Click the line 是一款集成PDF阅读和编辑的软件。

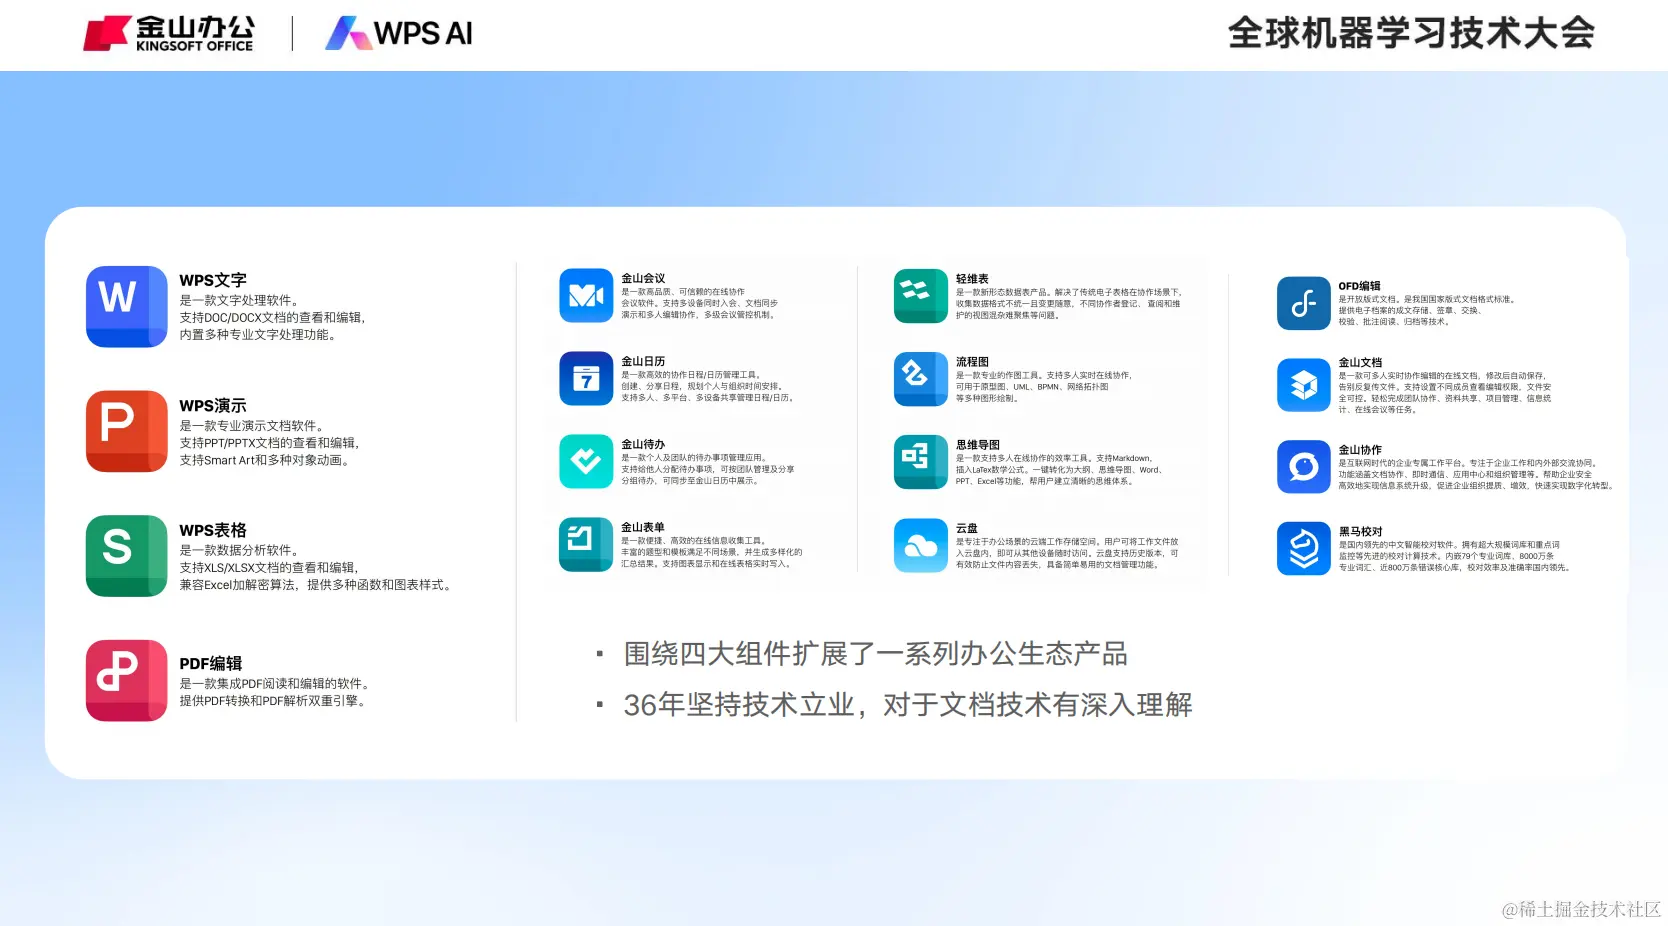pyautogui.click(x=277, y=684)
